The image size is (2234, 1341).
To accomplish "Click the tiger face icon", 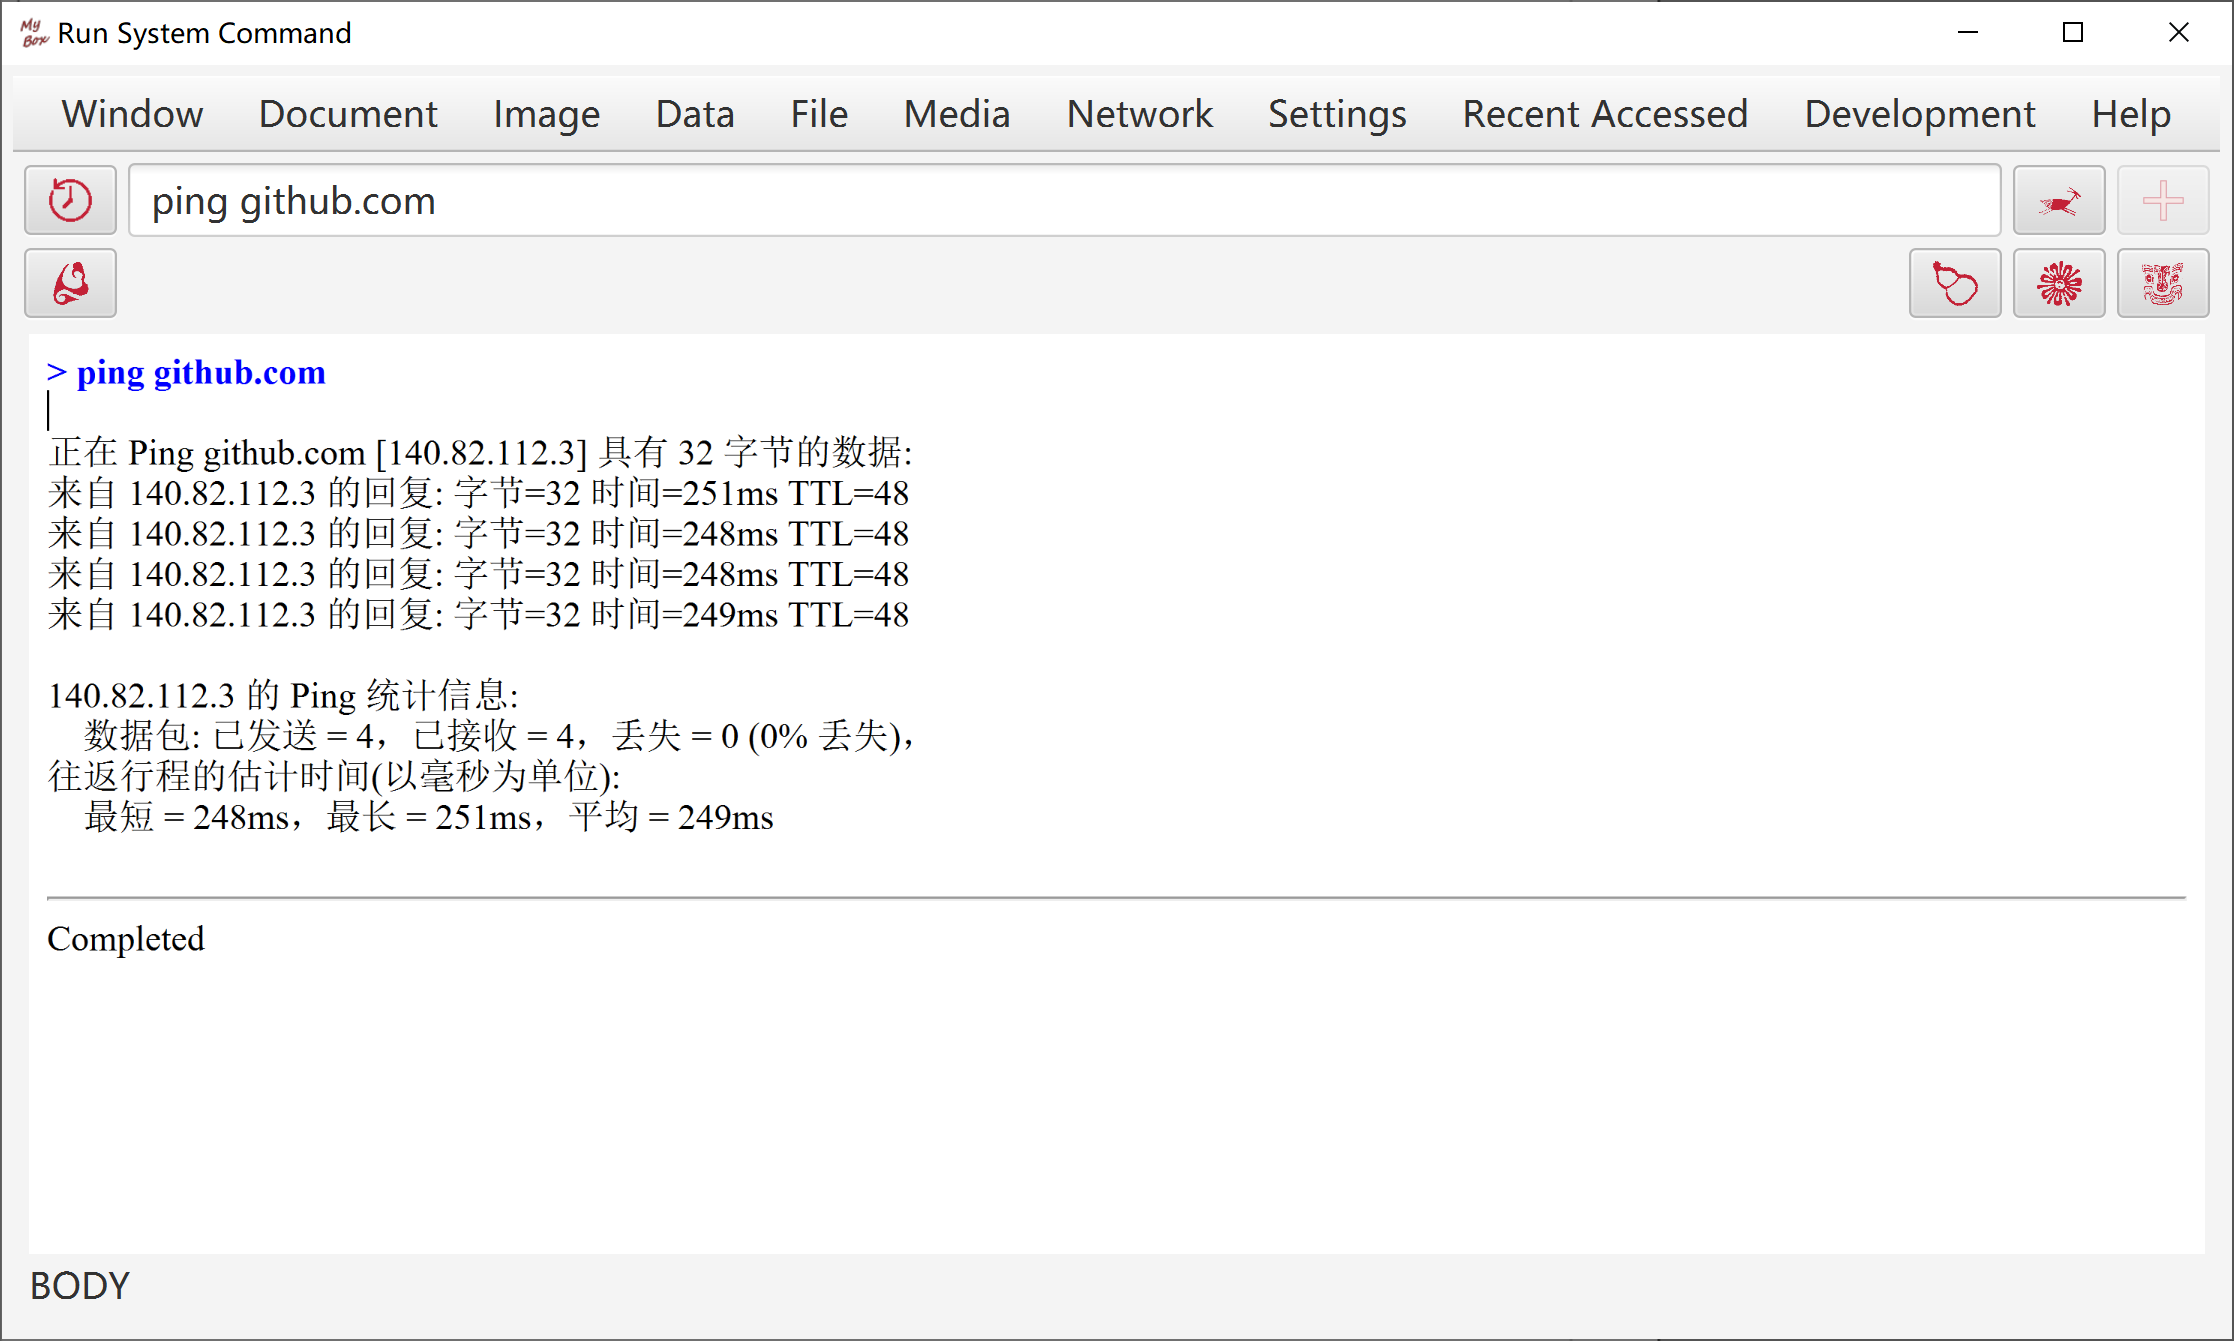I will 2162,284.
